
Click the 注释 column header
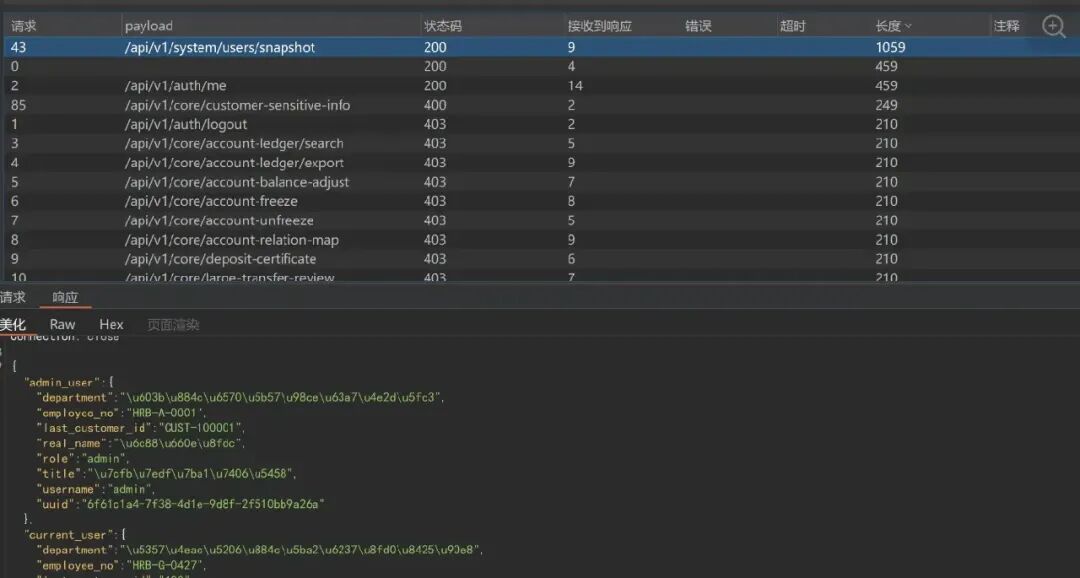[1006, 26]
